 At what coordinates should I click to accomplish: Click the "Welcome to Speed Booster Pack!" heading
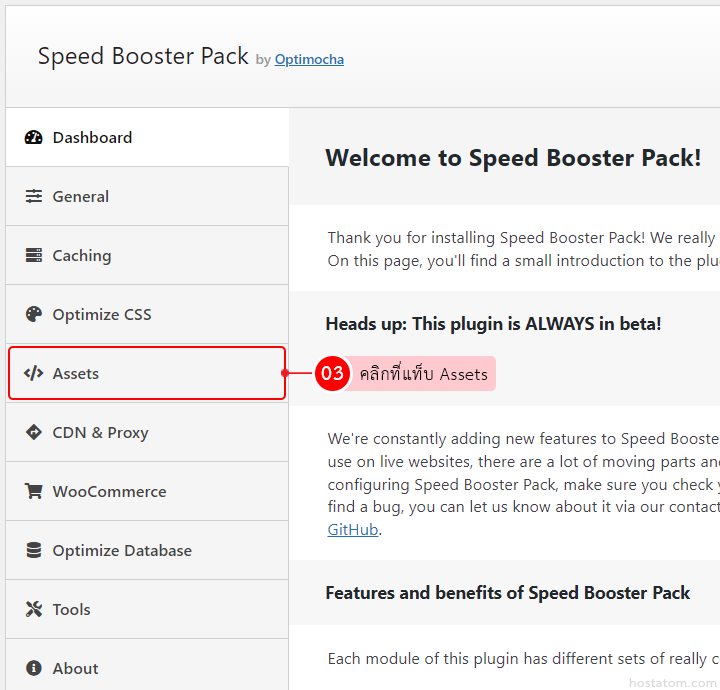point(513,158)
